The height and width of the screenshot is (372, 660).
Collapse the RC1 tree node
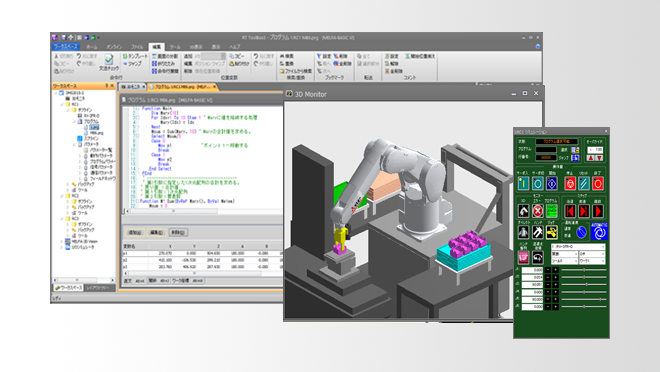61,104
